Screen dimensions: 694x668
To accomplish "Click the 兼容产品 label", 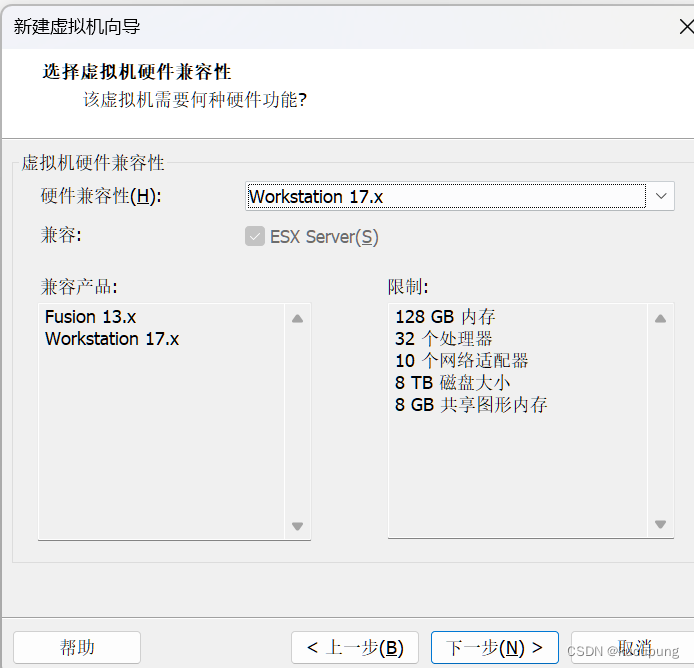I will [x=79, y=287].
